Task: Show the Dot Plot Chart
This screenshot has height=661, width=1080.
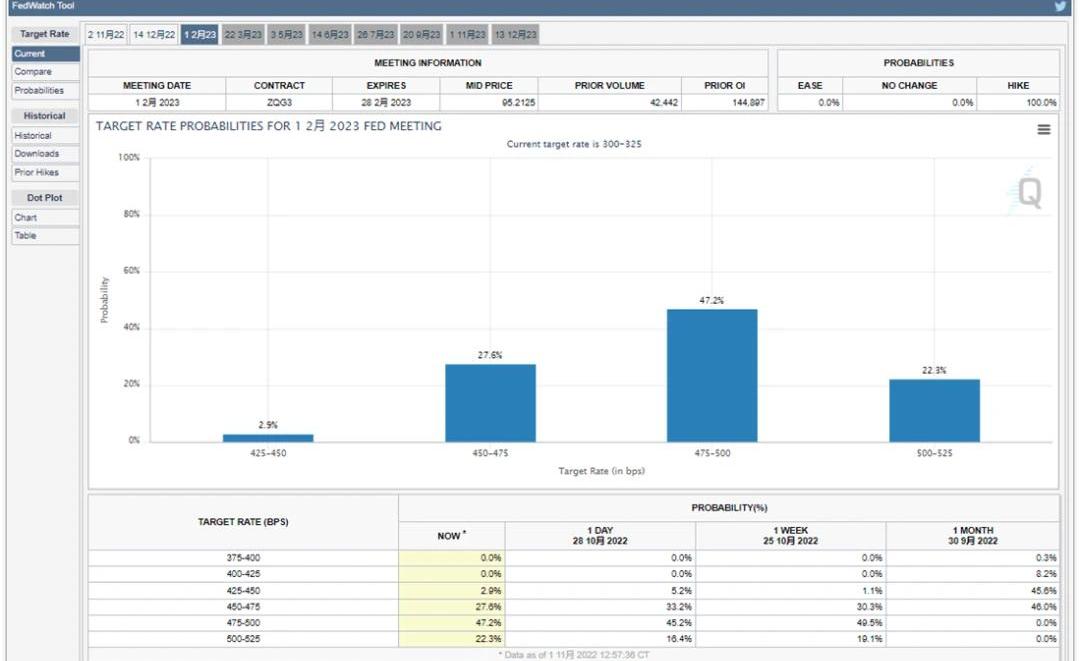Action: (26, 217)
